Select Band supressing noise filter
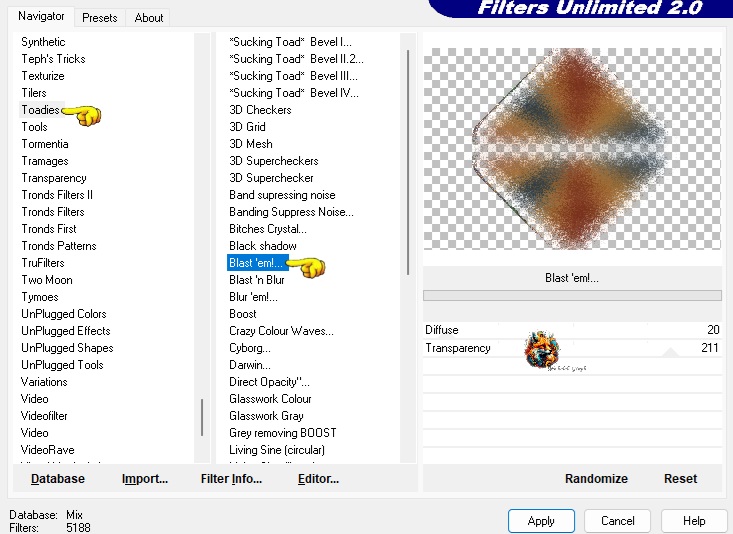Screen dimensions: 733x534 (x=282, y=195)
